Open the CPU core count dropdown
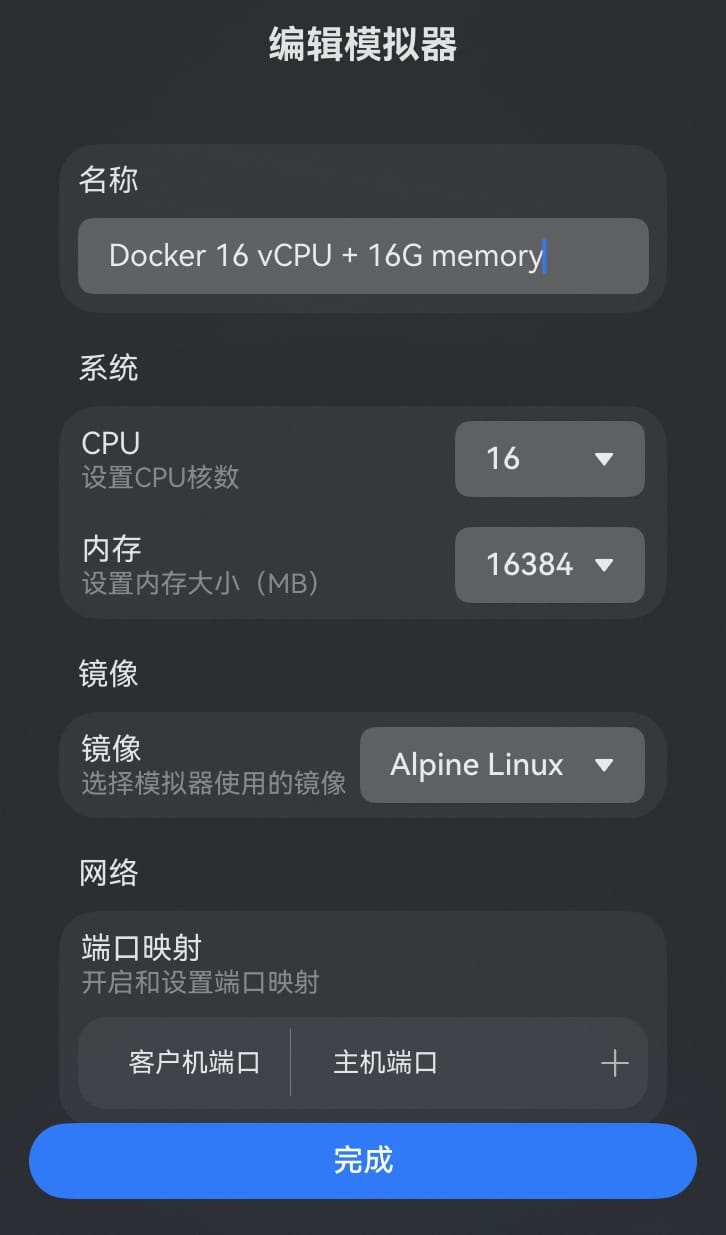The width and height of the screenshot is (726, 1235). tap(549, 459)
